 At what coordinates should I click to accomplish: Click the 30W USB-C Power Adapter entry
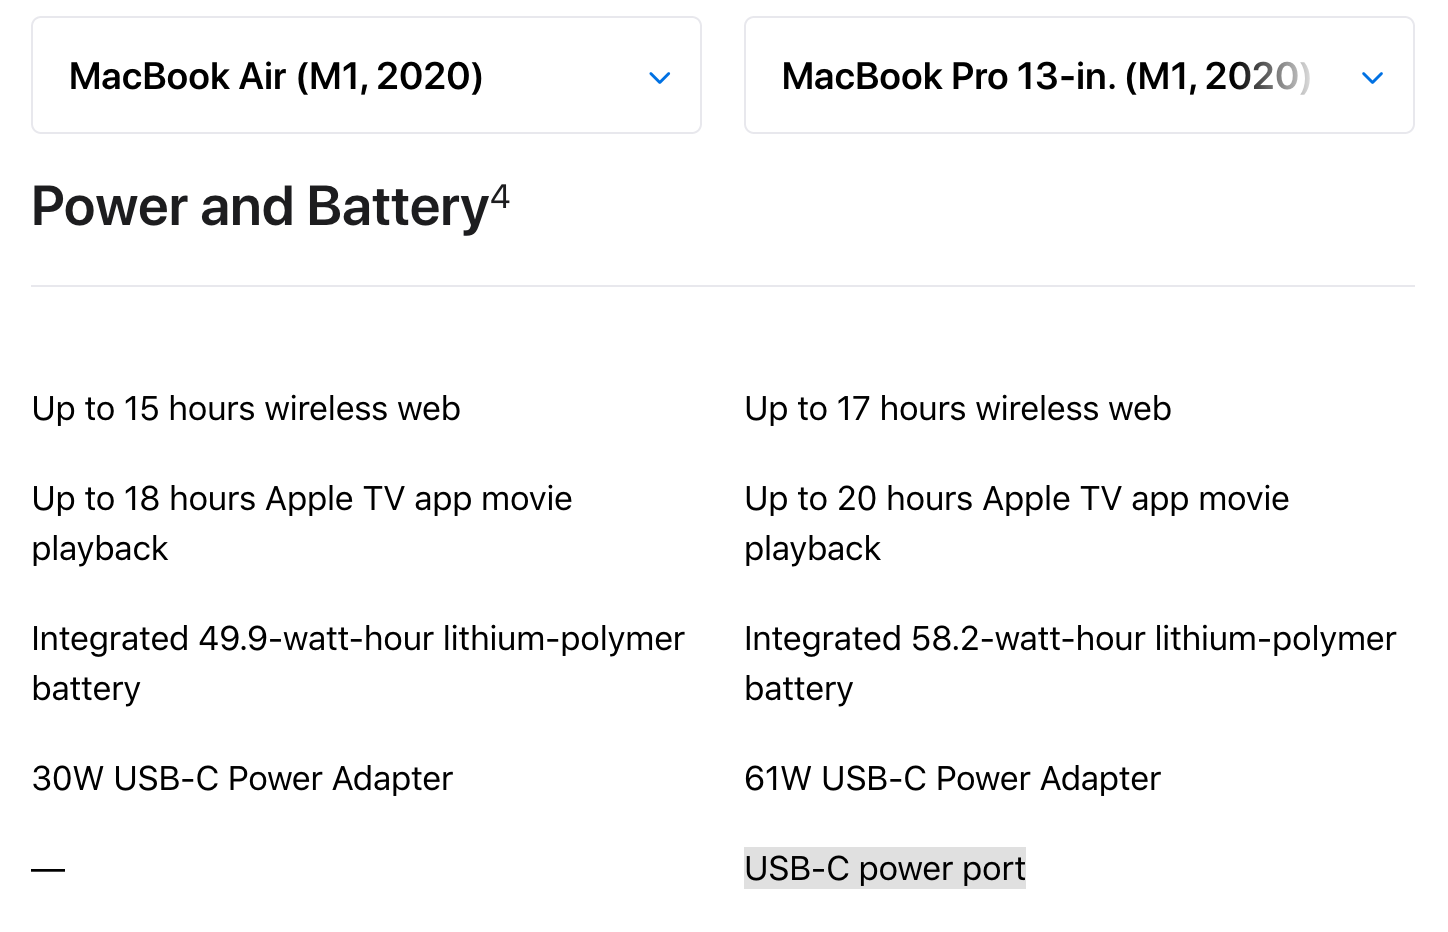(x=242, y=779)
